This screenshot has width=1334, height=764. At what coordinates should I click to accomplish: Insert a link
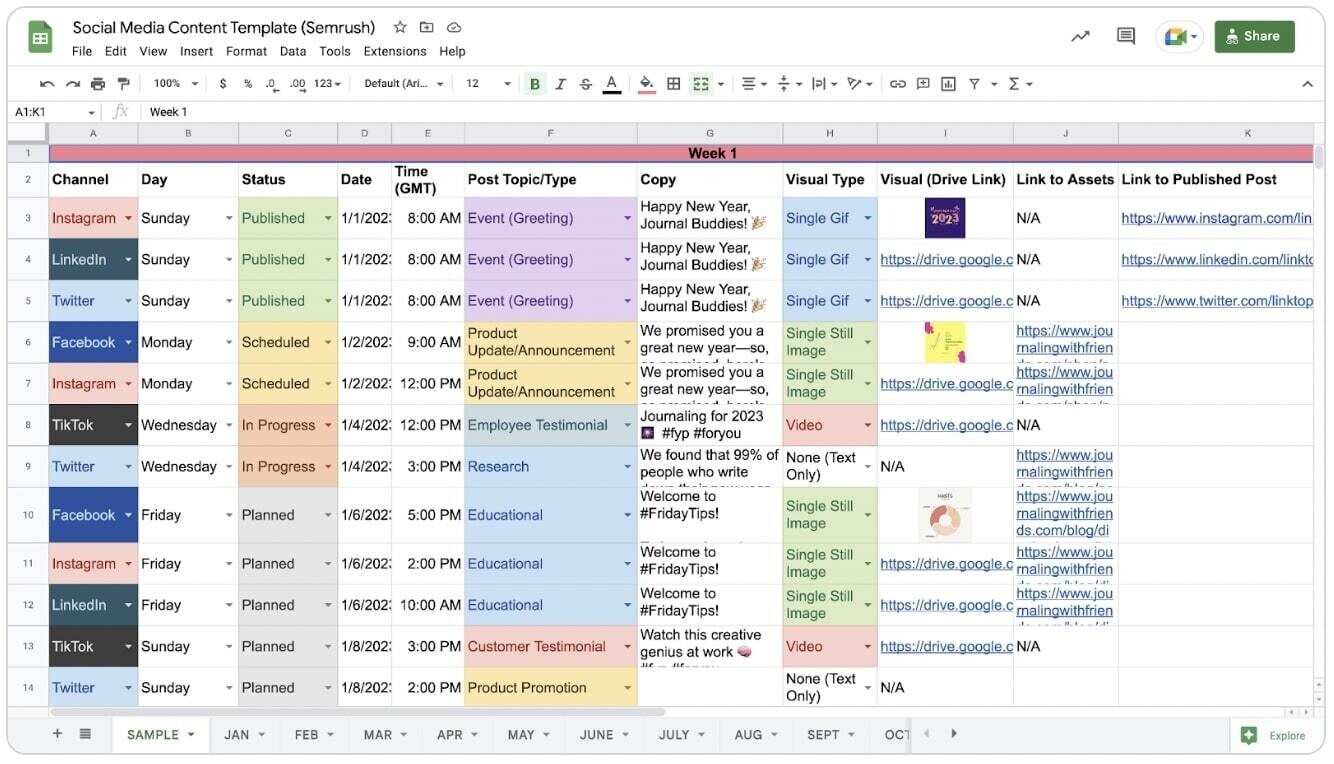tap(898, 84)
